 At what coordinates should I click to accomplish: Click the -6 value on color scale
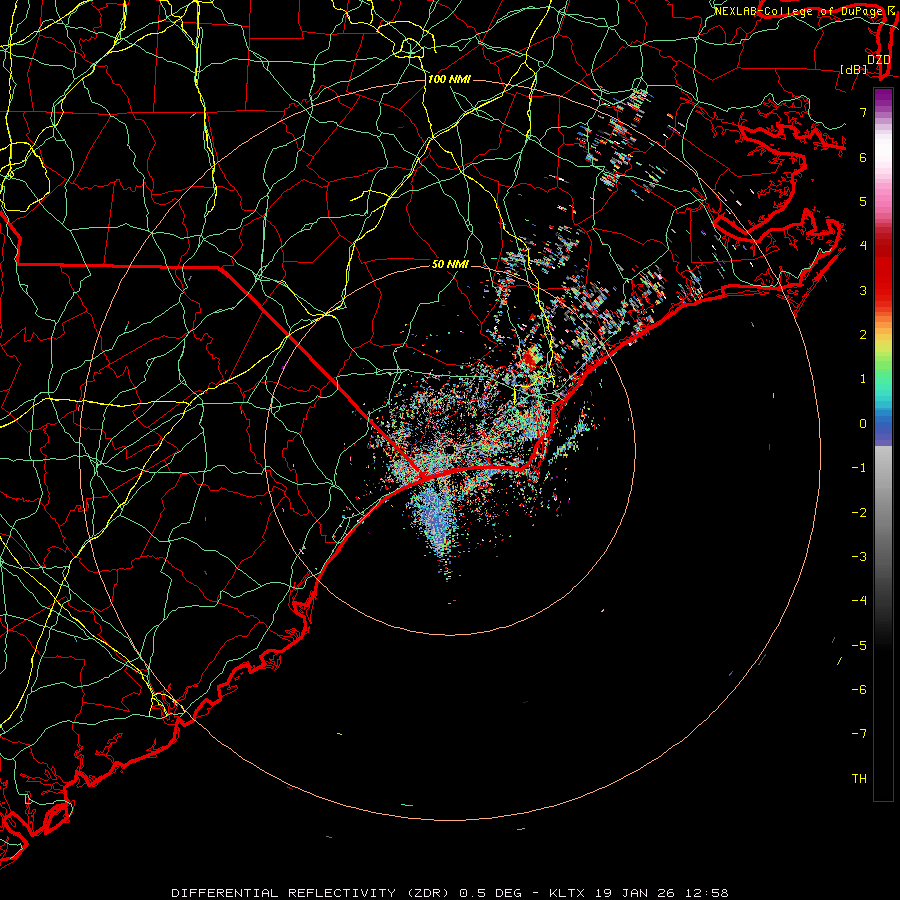click(x=859, y=690)
